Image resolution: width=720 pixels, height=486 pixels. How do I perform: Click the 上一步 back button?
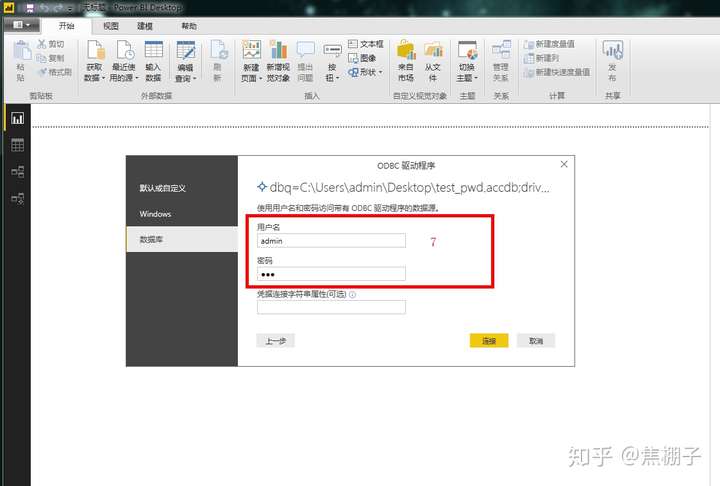(x=276, y=341)
